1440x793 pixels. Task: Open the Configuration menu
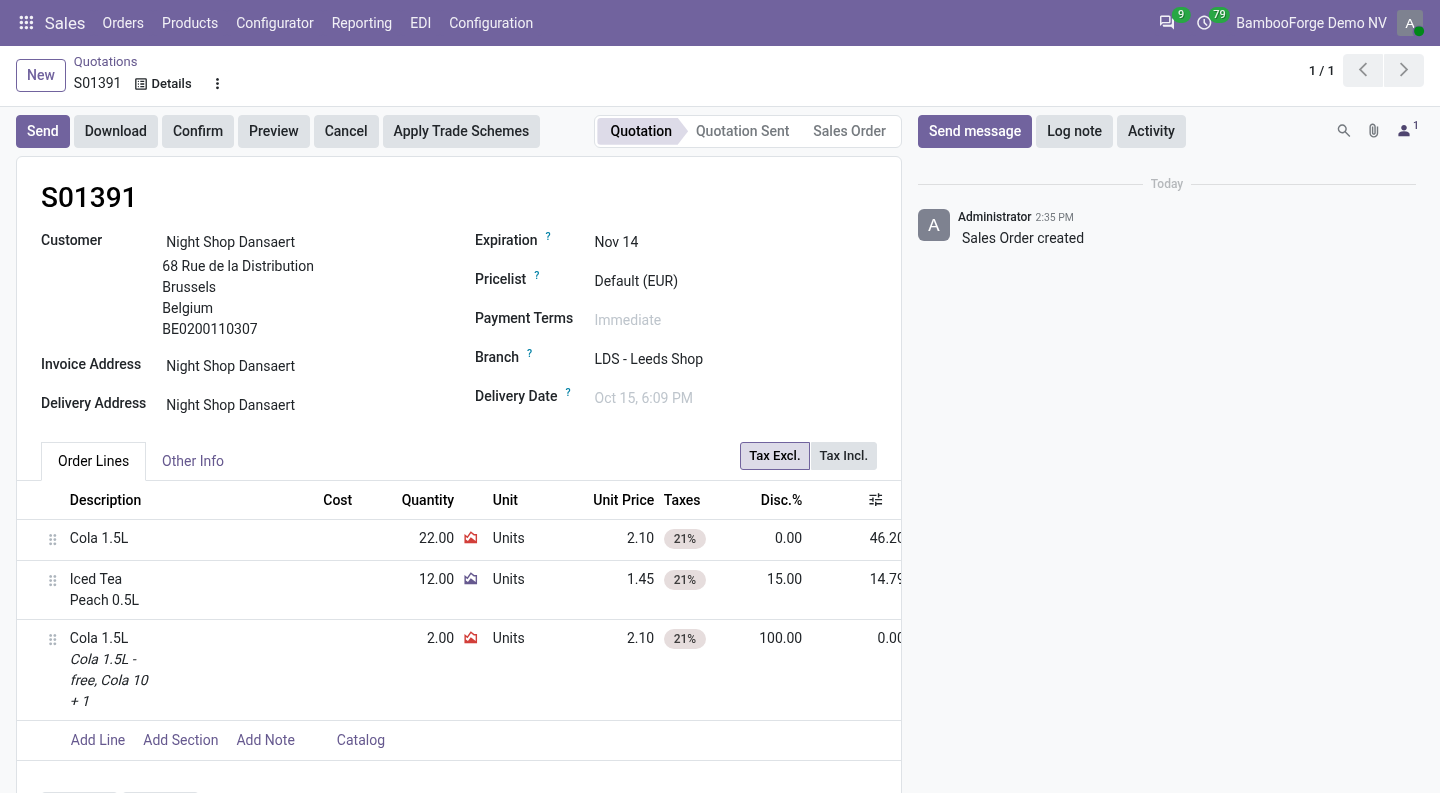(491, 23)
